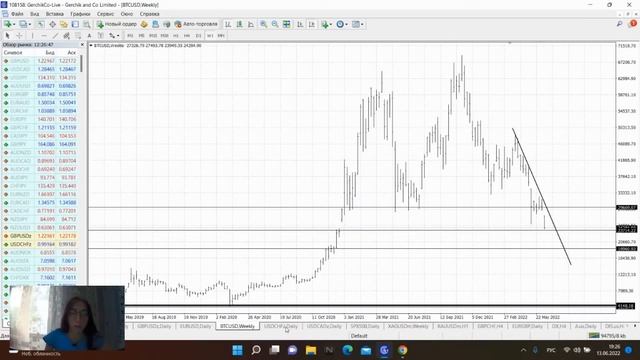Switch chart to bar chart view
The image size is (640, 360).
tap(228, 24)
